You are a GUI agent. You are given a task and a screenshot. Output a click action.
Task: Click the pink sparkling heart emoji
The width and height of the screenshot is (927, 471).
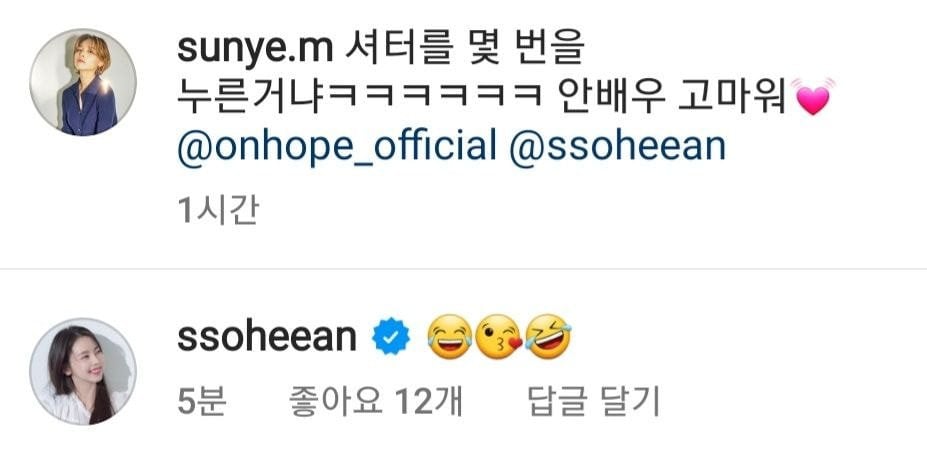point(813,98)
